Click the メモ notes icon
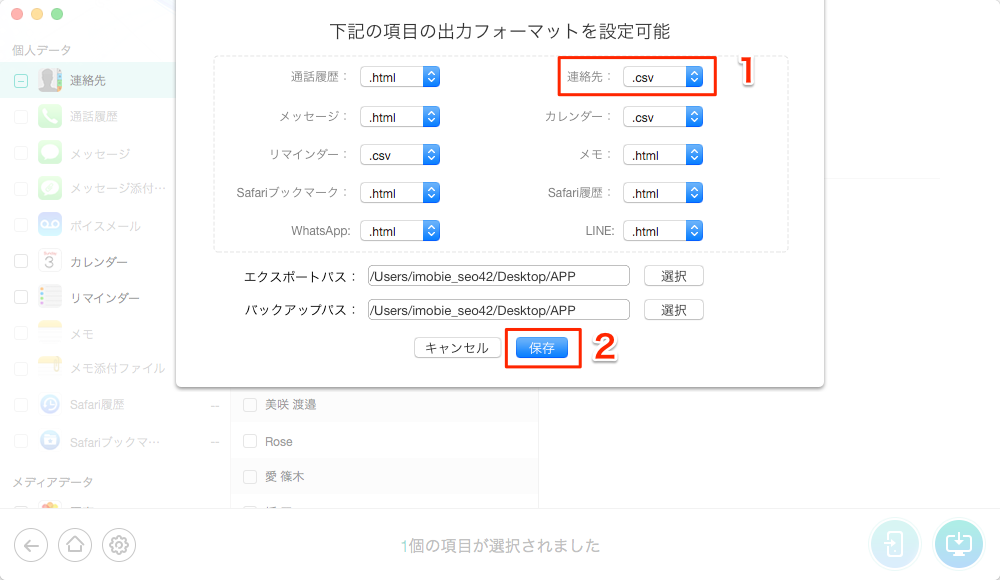Screen dimensions: 1000x580 (50, 332)
